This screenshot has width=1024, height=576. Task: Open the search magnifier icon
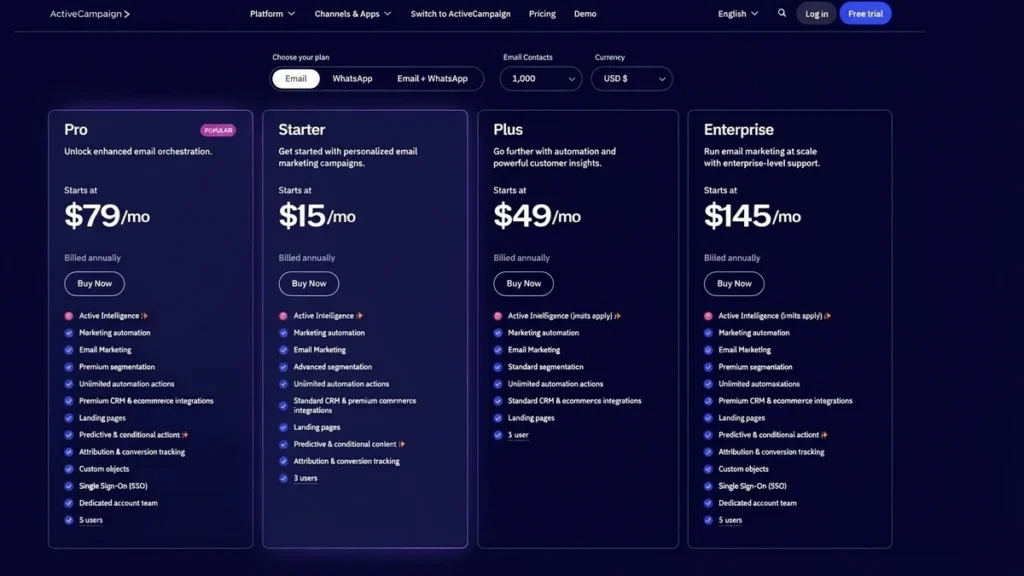coord(782,13)
